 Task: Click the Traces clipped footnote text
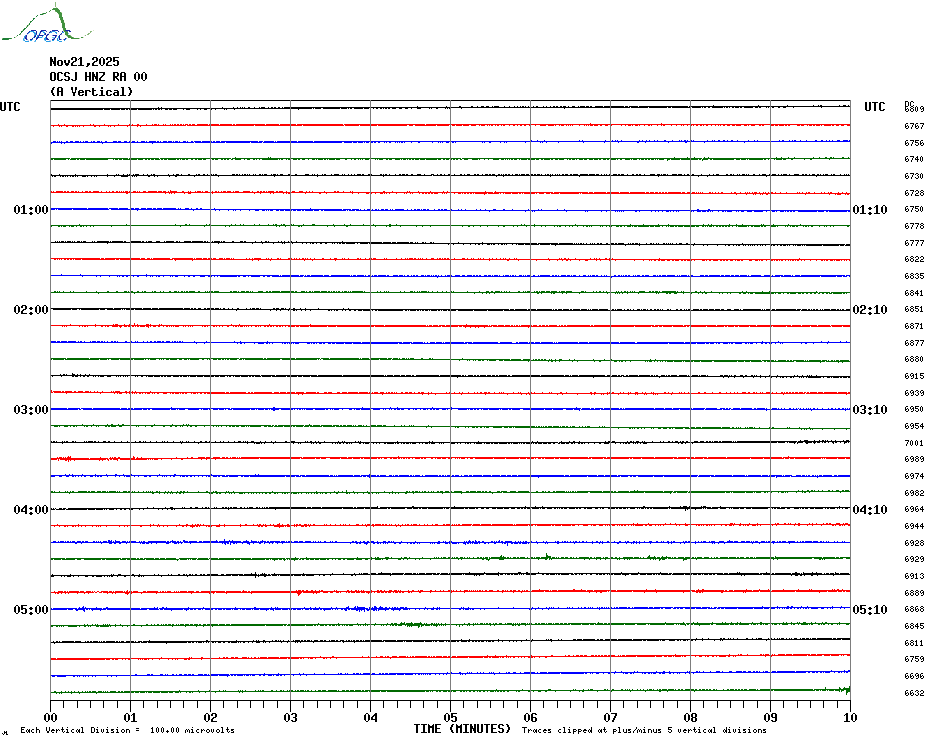pyautogui.click(x=644, y=730)
